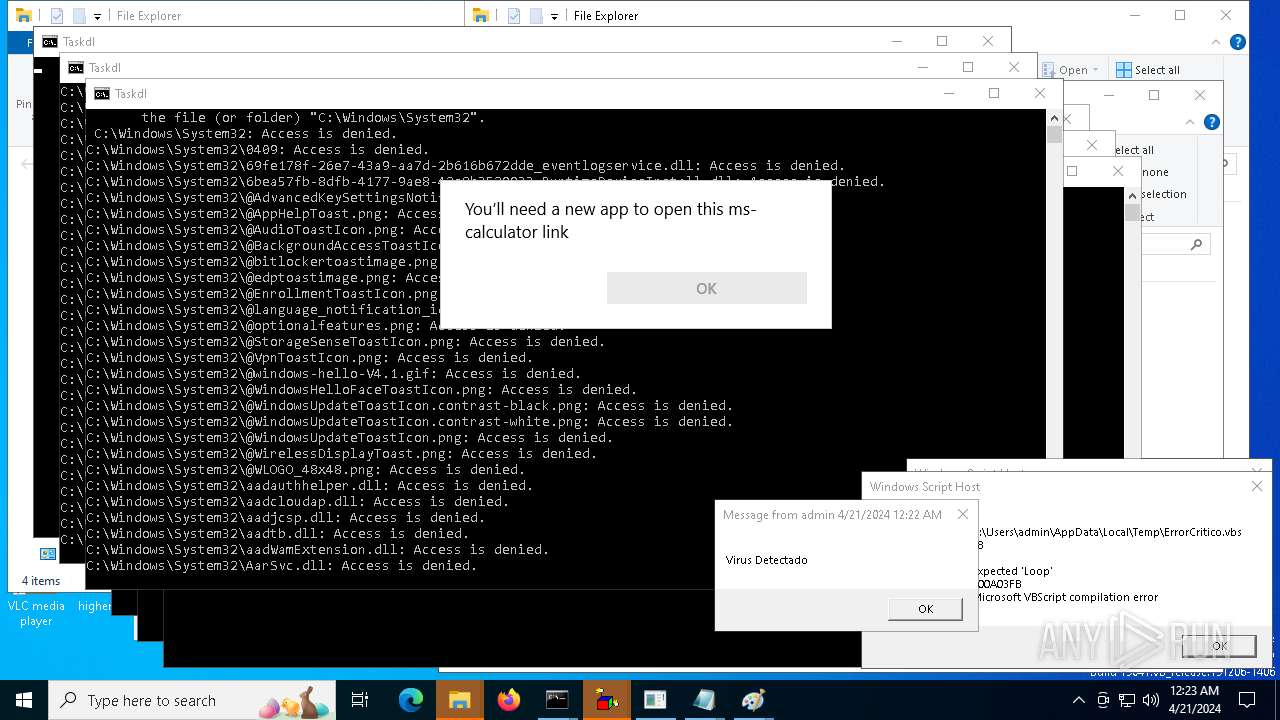1280x720 pixels.
Task: Click New folder quick-access icon in second File Explorer
Action: coord(536,16)
